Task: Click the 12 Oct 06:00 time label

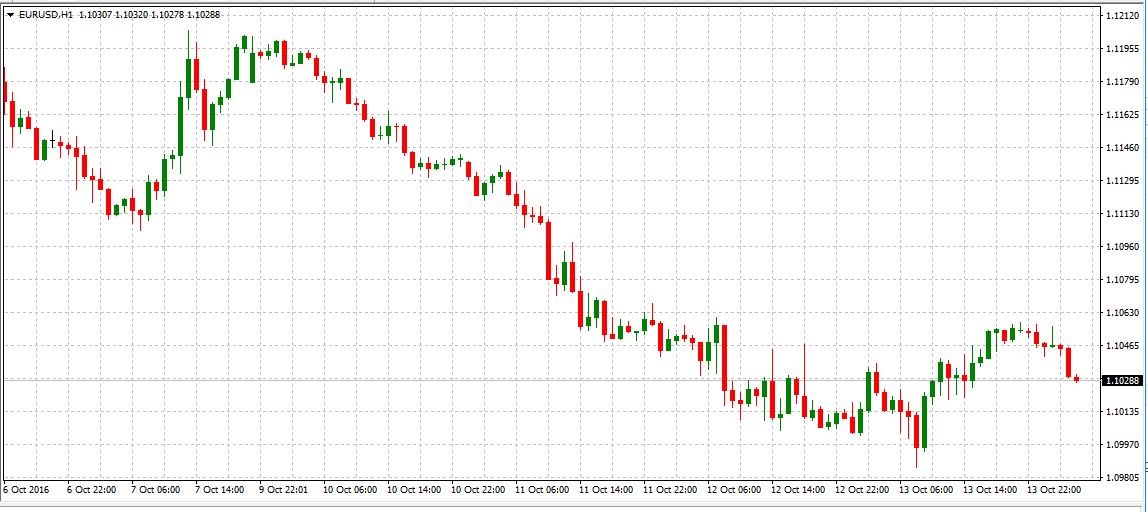Action: (x=734, y=489)
